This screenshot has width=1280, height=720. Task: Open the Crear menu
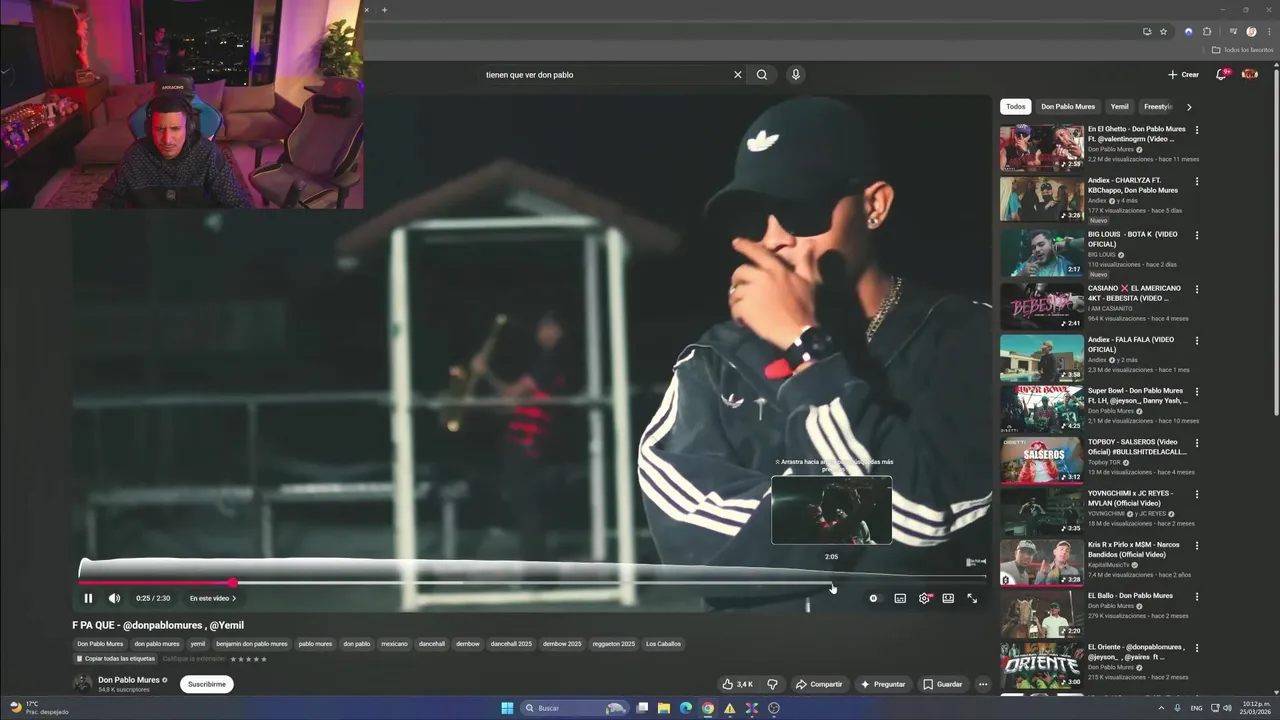tap(1183, 74)
